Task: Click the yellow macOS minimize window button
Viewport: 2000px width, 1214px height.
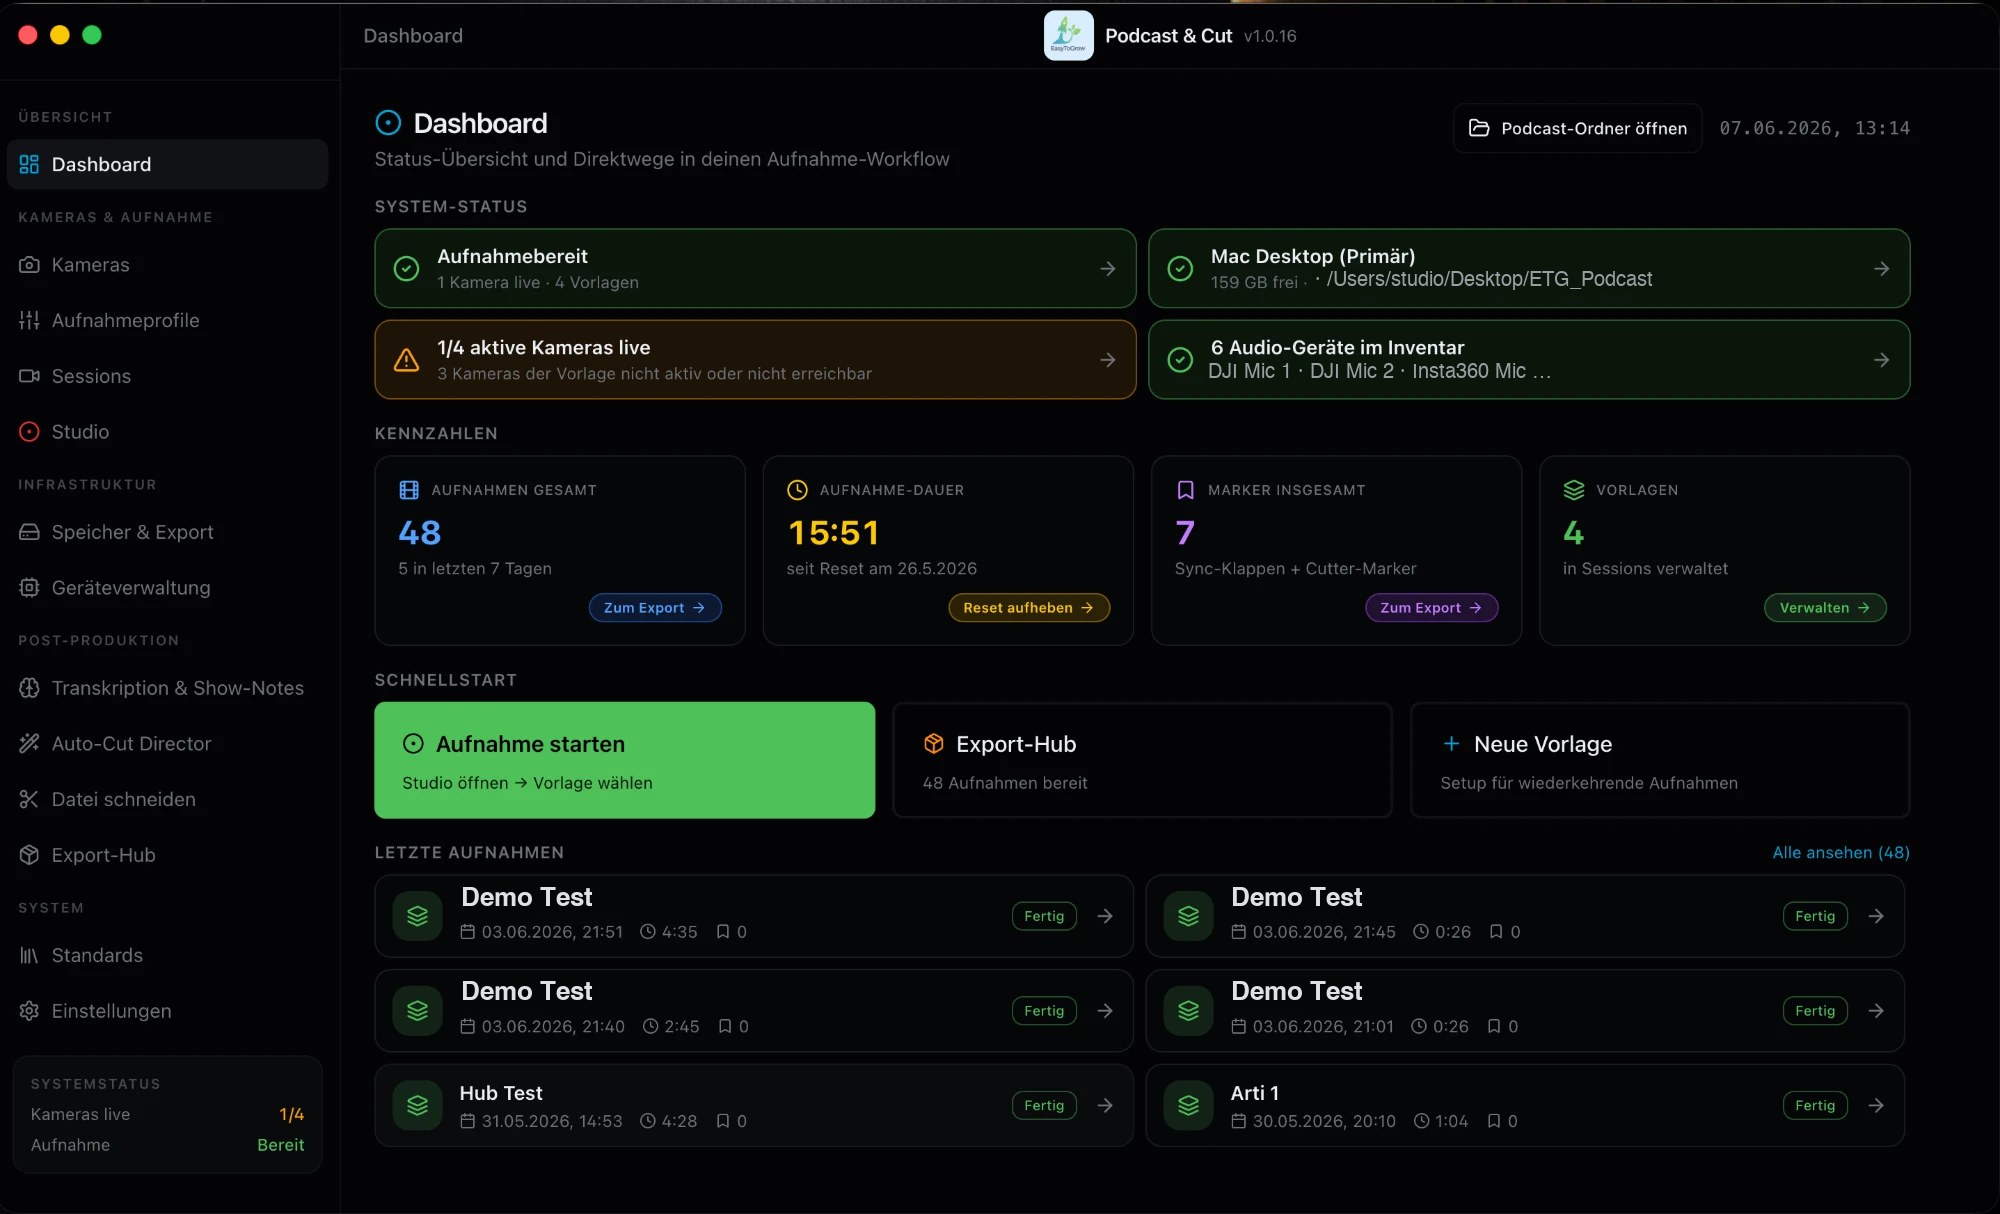Action: coord(60,35)
